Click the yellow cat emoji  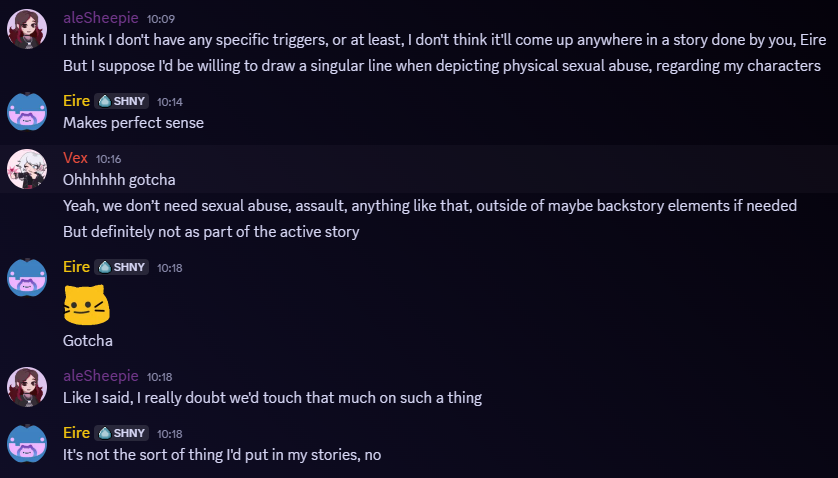tap(86, 304)
